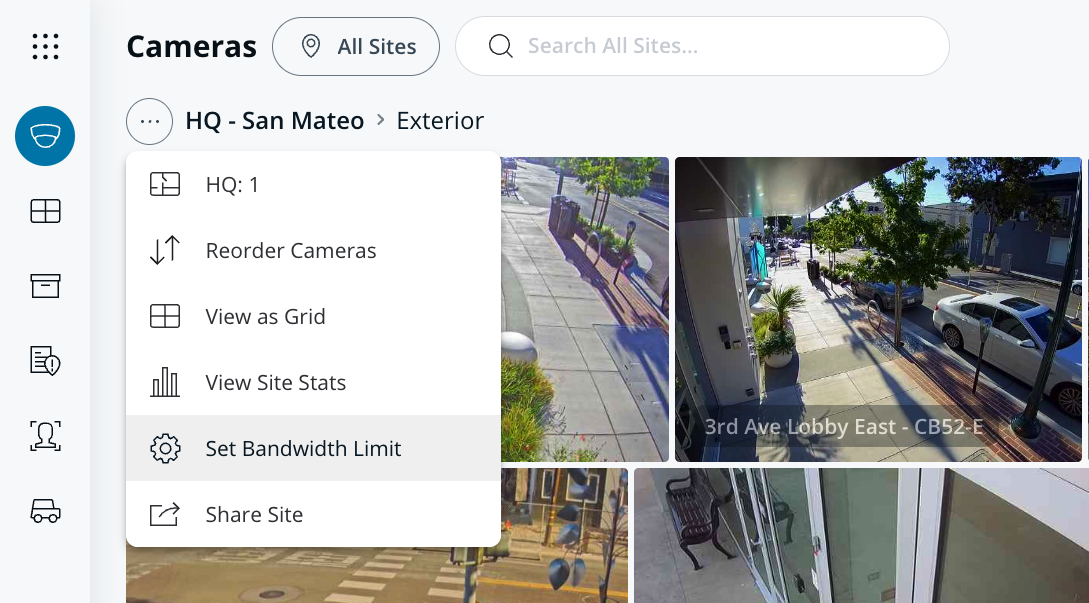Click the magnifier search icon
Viewport: 1089px width, 603px height.
500,46
